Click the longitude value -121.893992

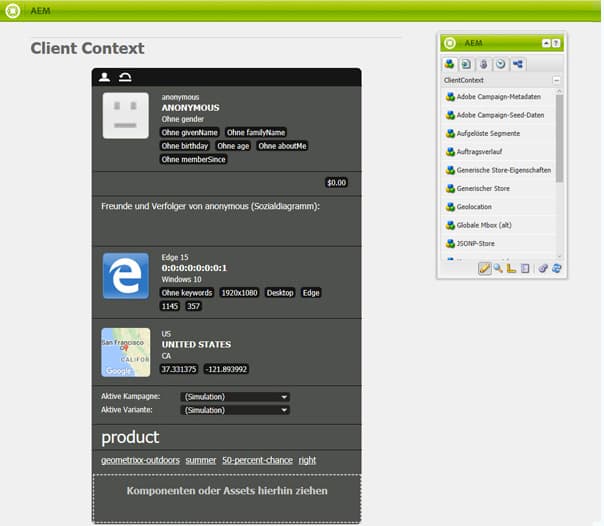click(226, 369)
